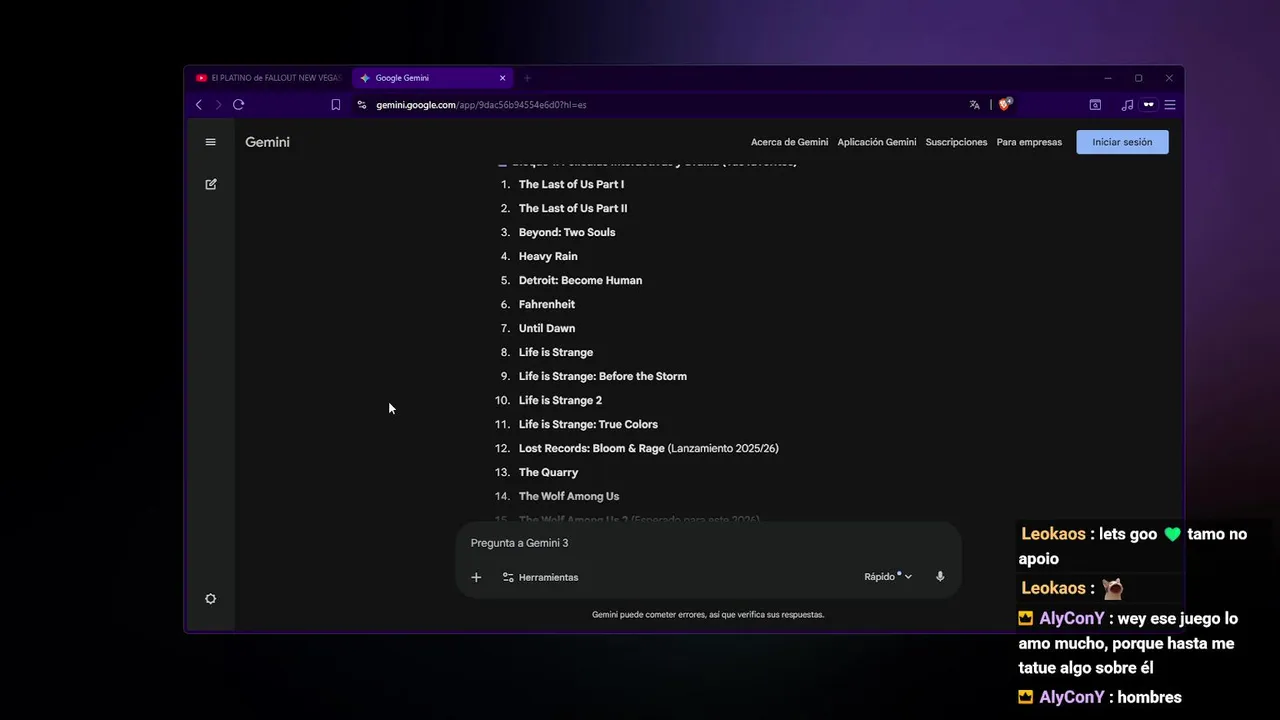Go back with the browser back arrow
Image resolution: width=1280 pixels, height=720 pixels.
(199, 104)
